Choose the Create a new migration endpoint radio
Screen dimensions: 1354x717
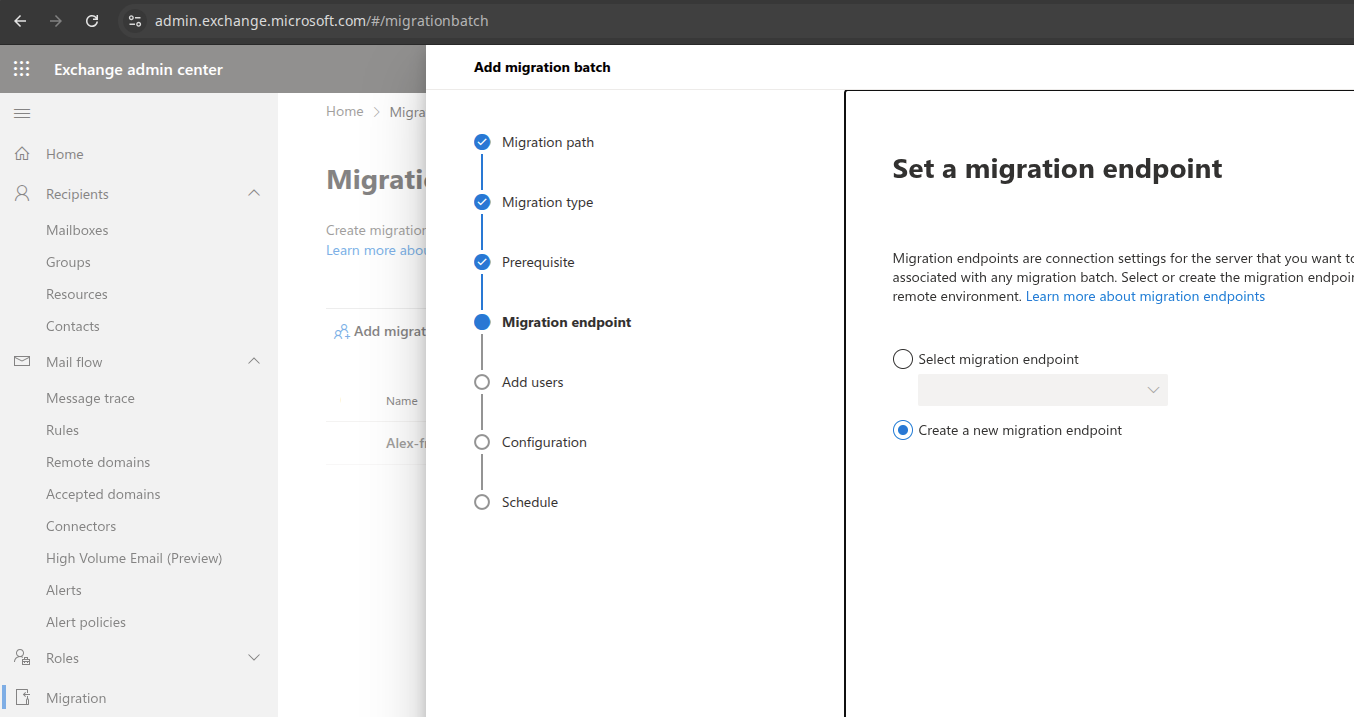(903, 430)
